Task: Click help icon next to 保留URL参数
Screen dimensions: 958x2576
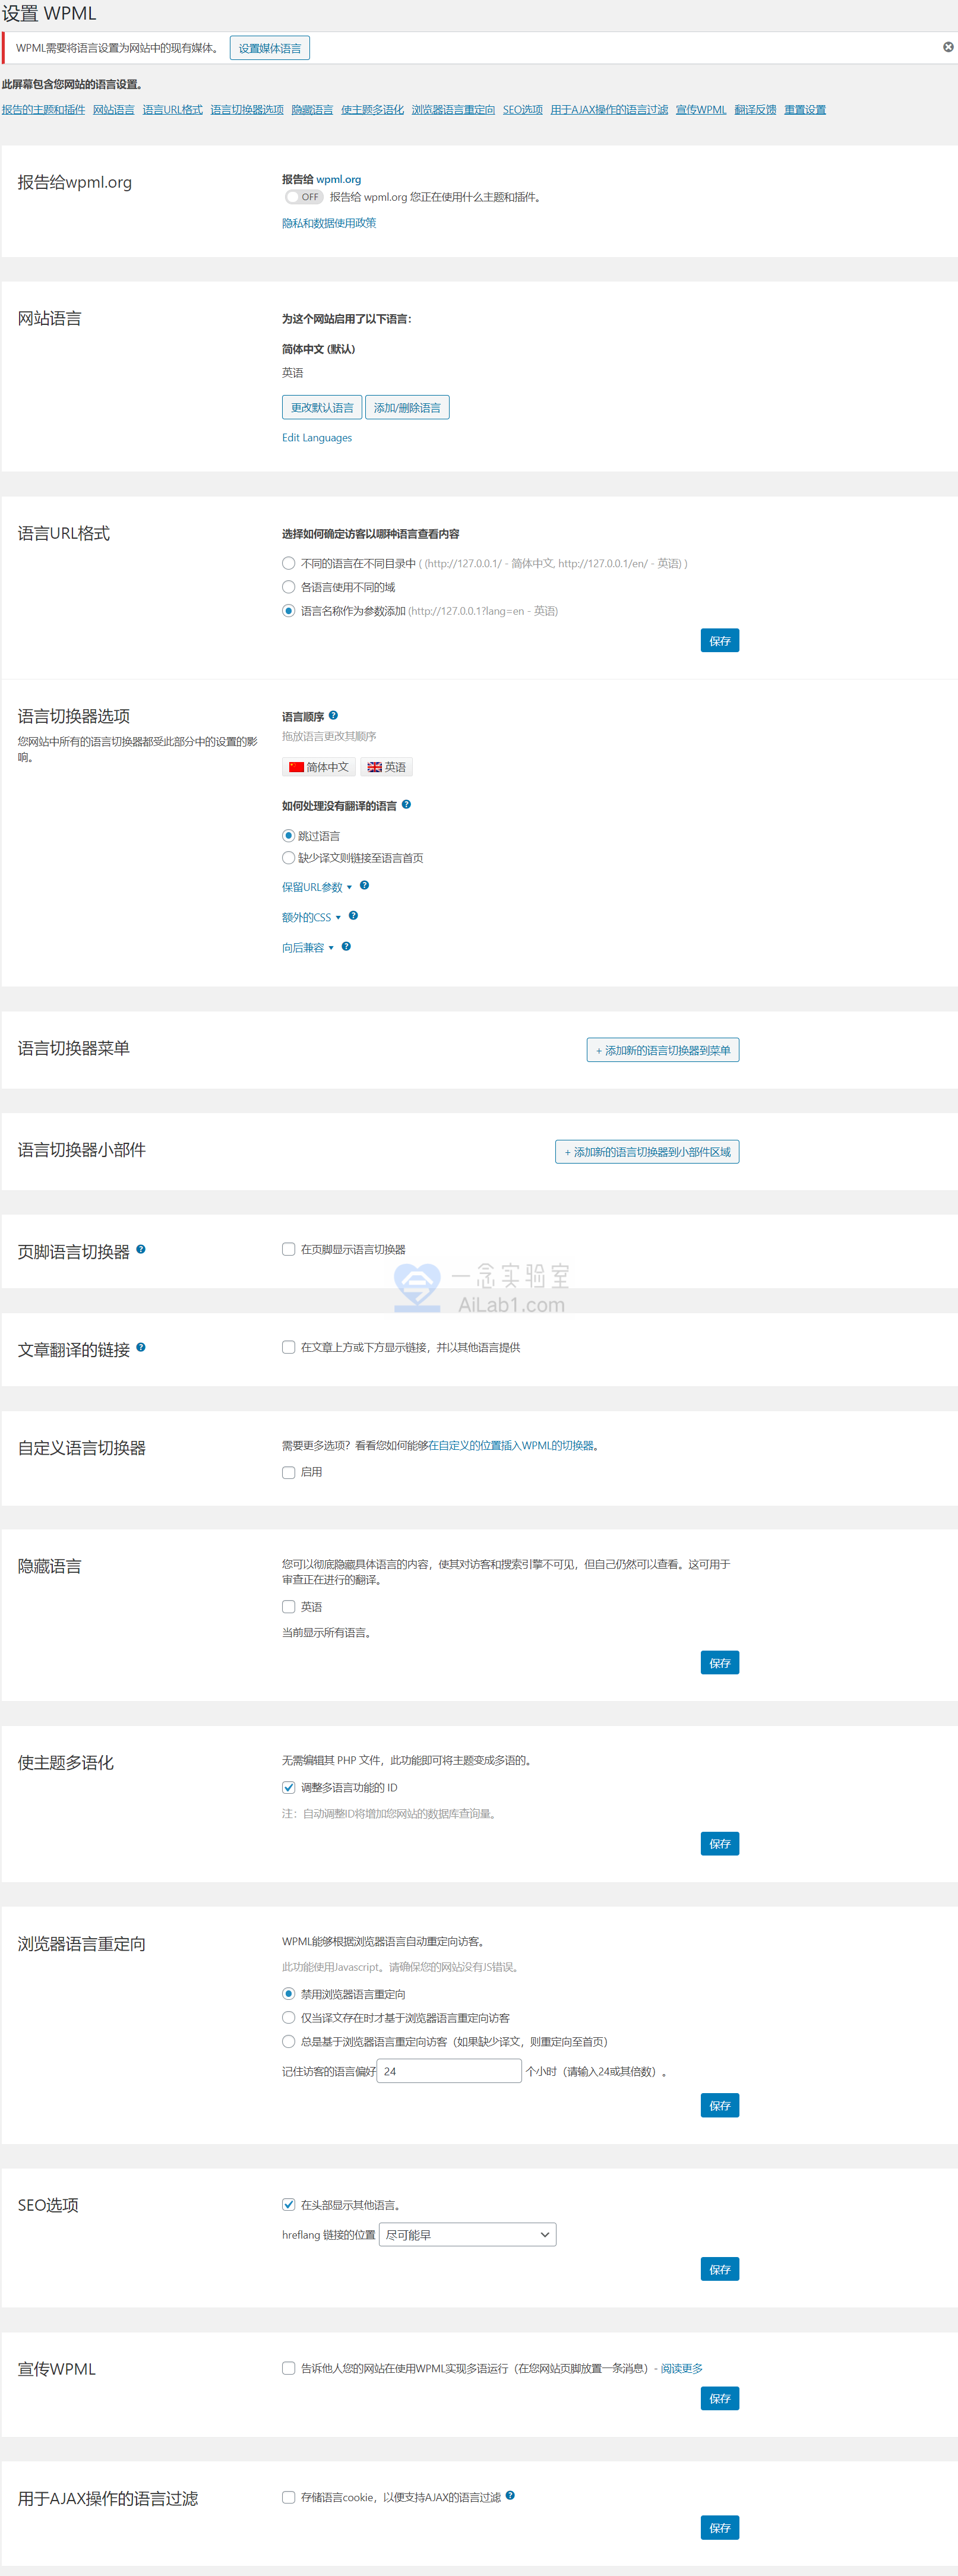Action: (364, 885)
